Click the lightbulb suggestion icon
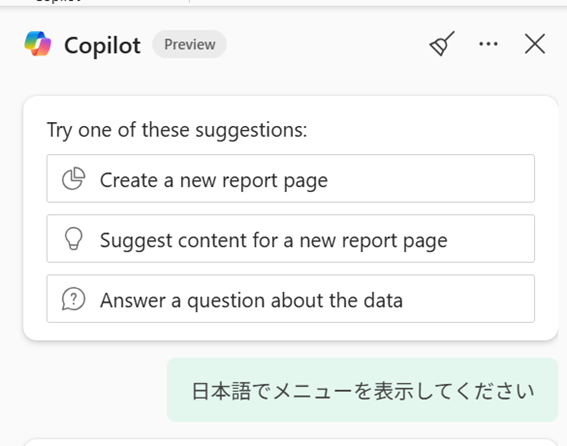This screenshot has height=446, width=567. tap(73, 239)
